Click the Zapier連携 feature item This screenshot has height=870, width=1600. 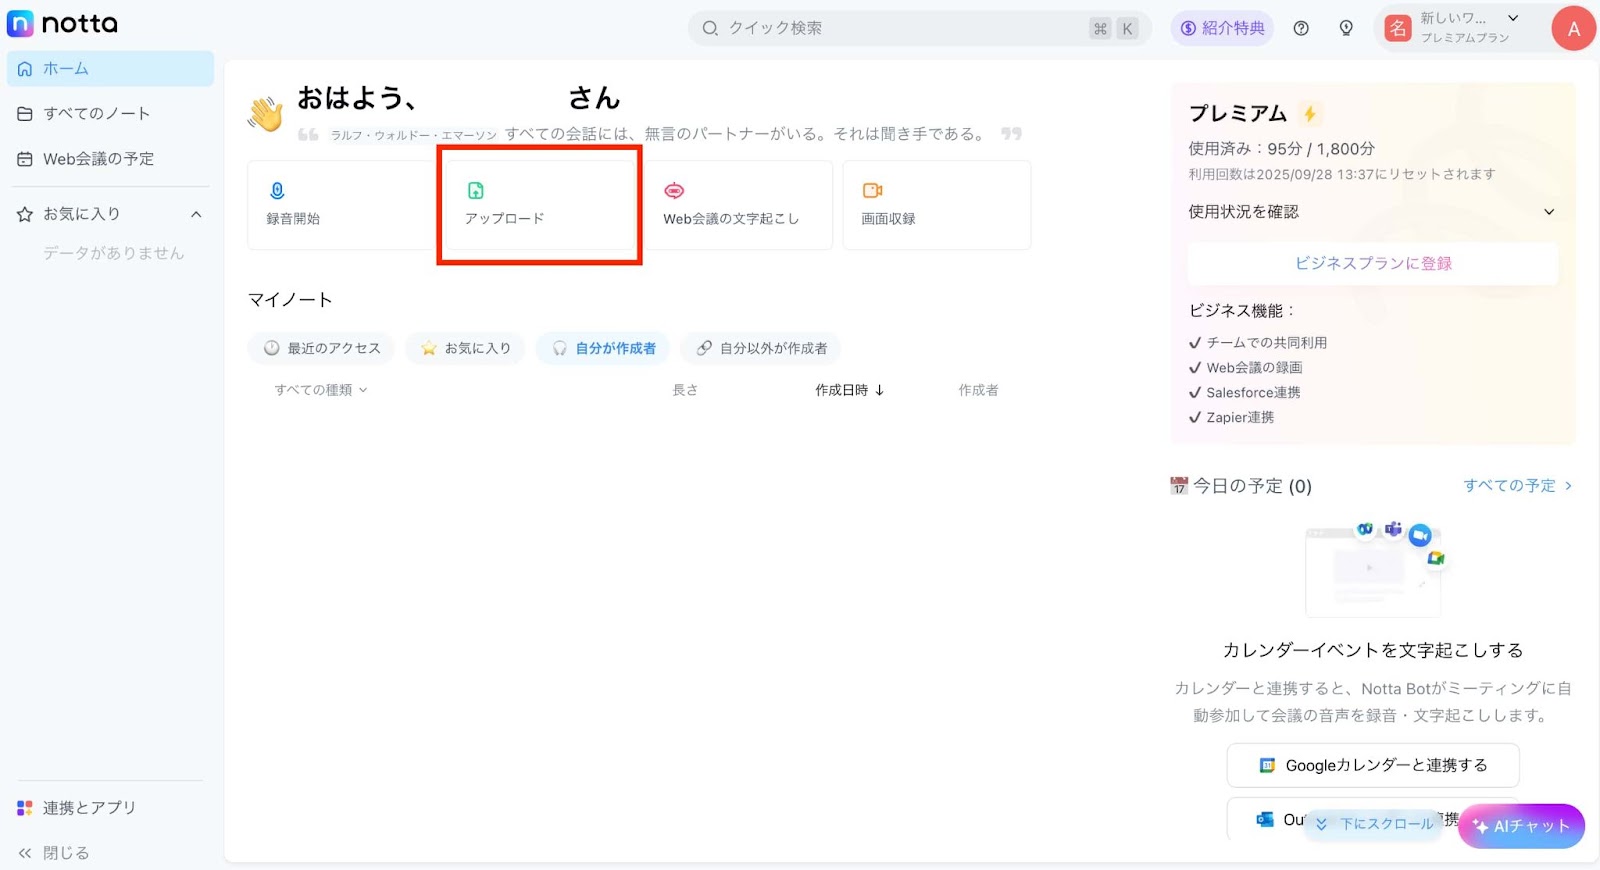point(1231,418)
